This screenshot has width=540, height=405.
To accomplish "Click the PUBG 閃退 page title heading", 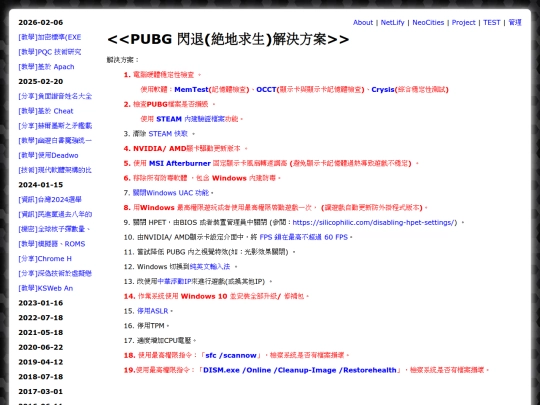I will click(x=228, y=39).
